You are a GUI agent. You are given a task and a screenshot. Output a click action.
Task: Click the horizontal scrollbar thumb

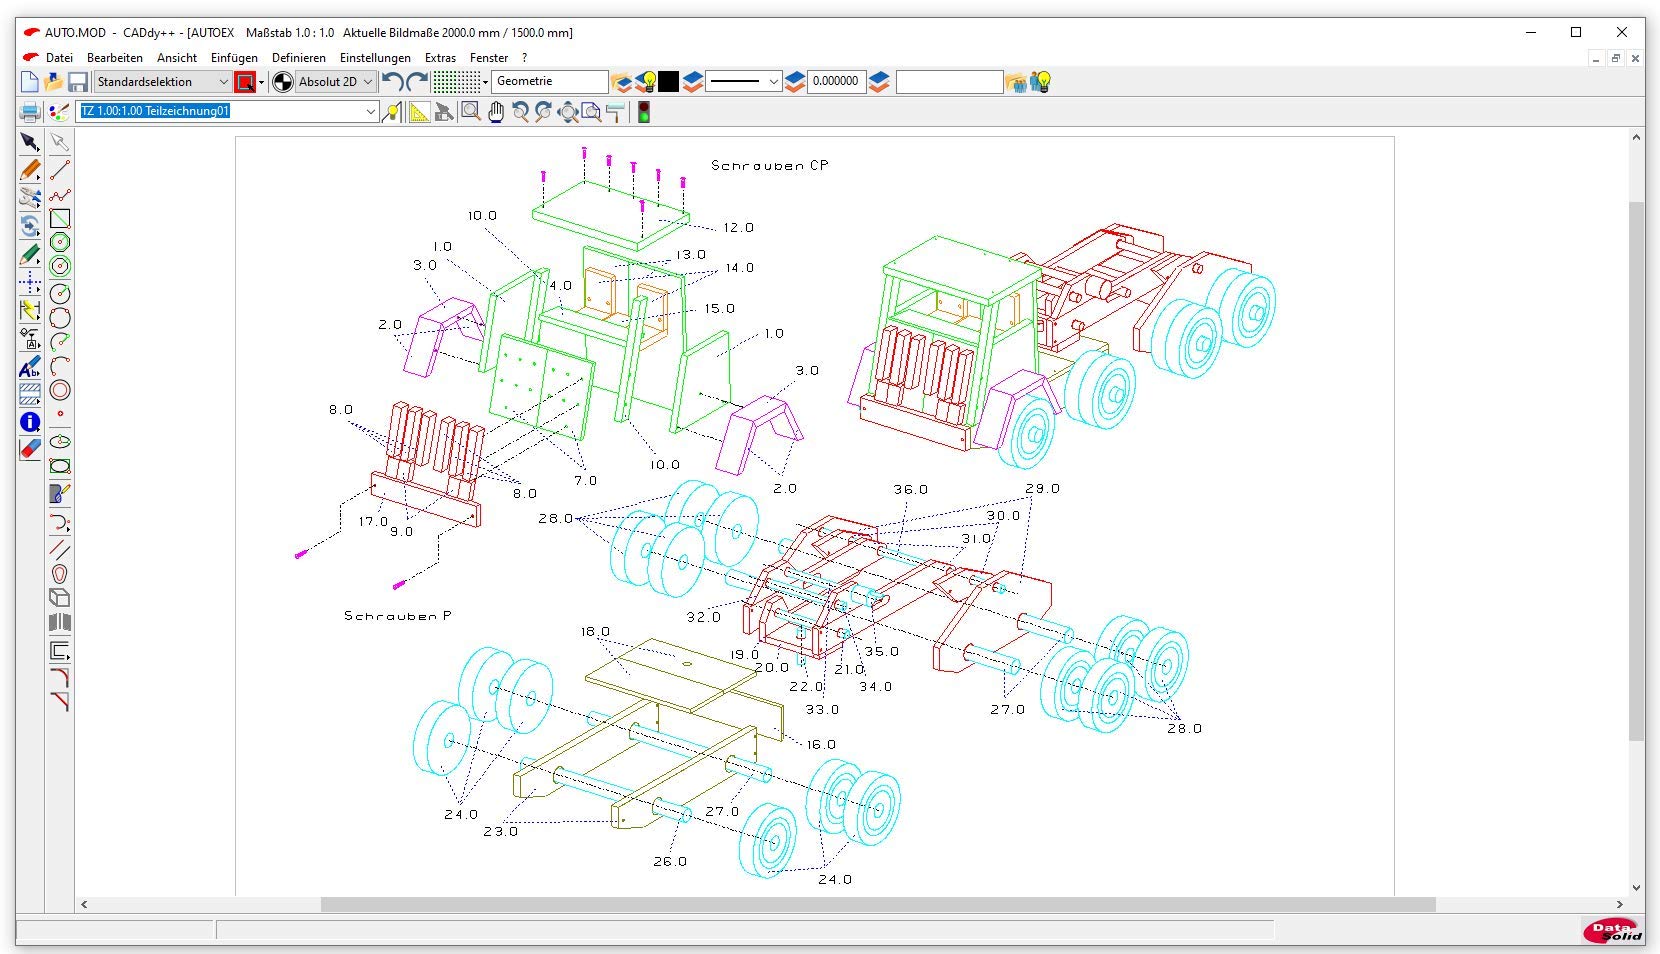point(878,904)
